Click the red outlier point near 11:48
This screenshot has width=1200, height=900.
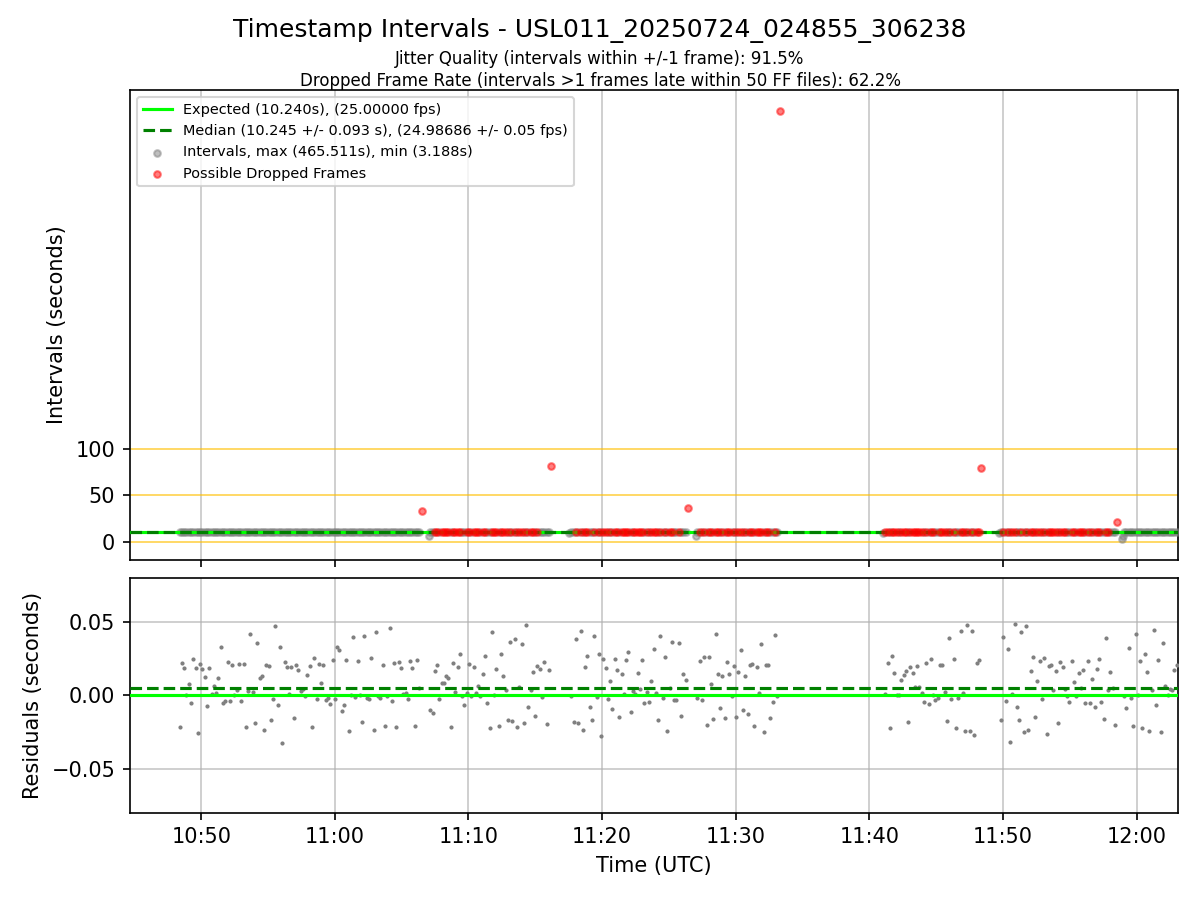[981, 468]
